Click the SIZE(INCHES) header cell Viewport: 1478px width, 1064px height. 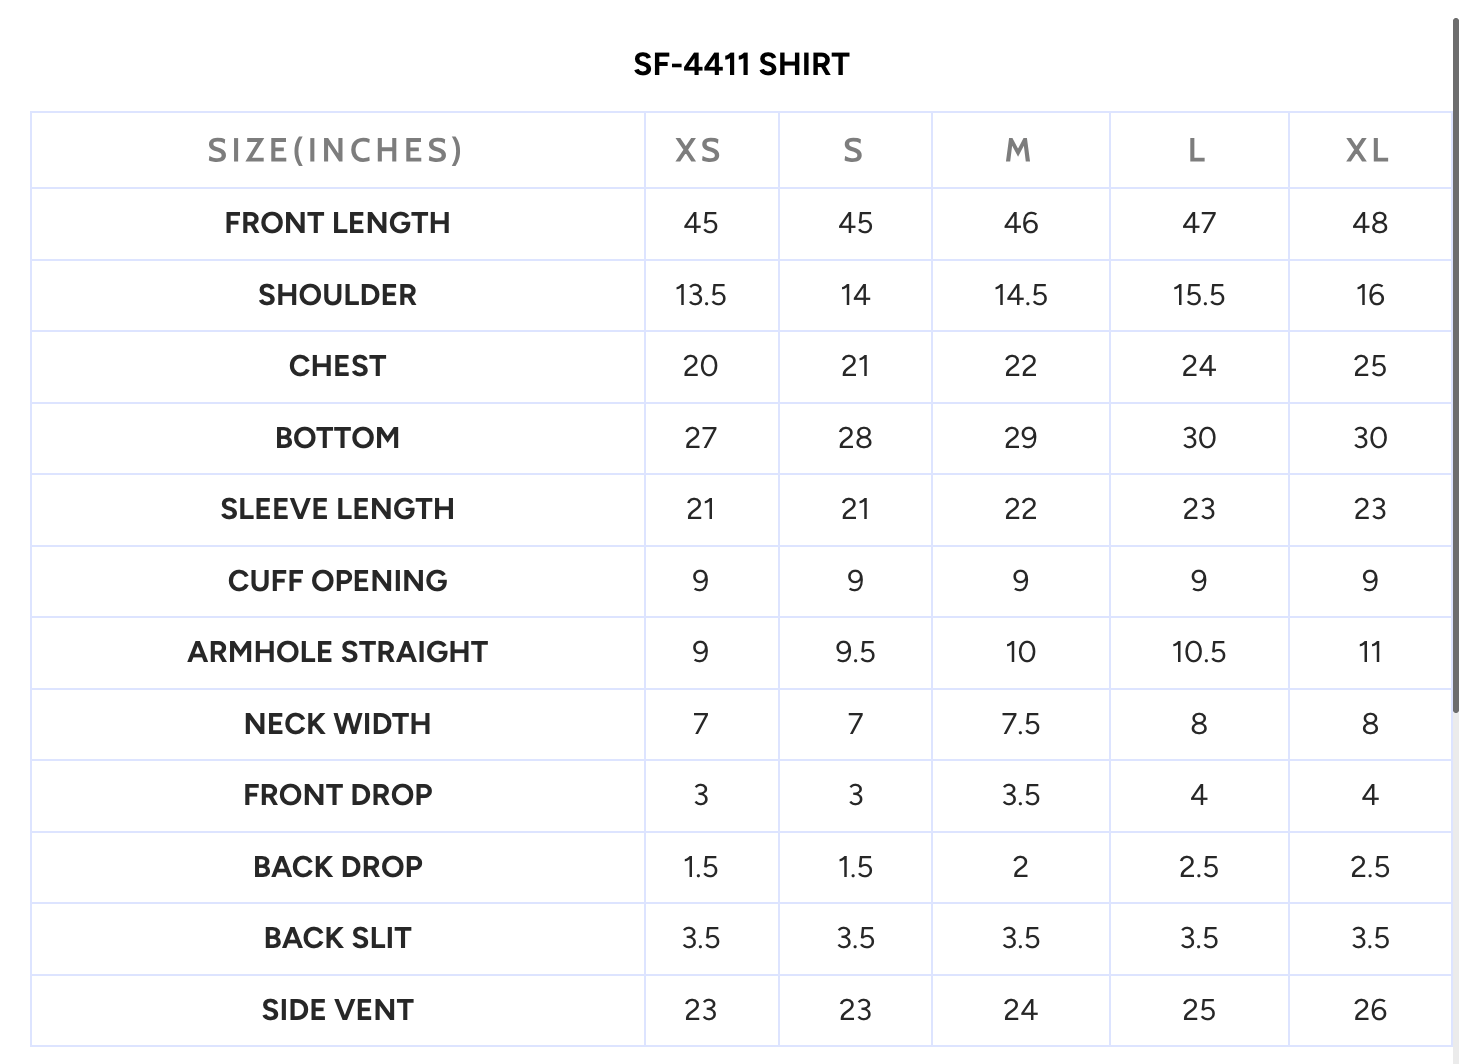point(336,151)
